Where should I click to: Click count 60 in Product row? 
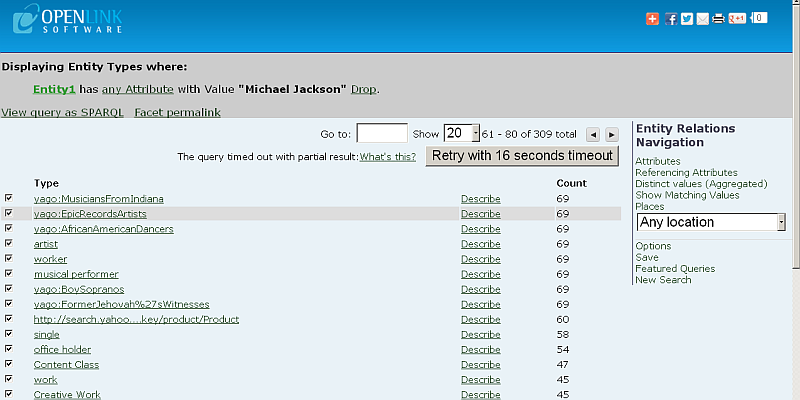point(563,320)
